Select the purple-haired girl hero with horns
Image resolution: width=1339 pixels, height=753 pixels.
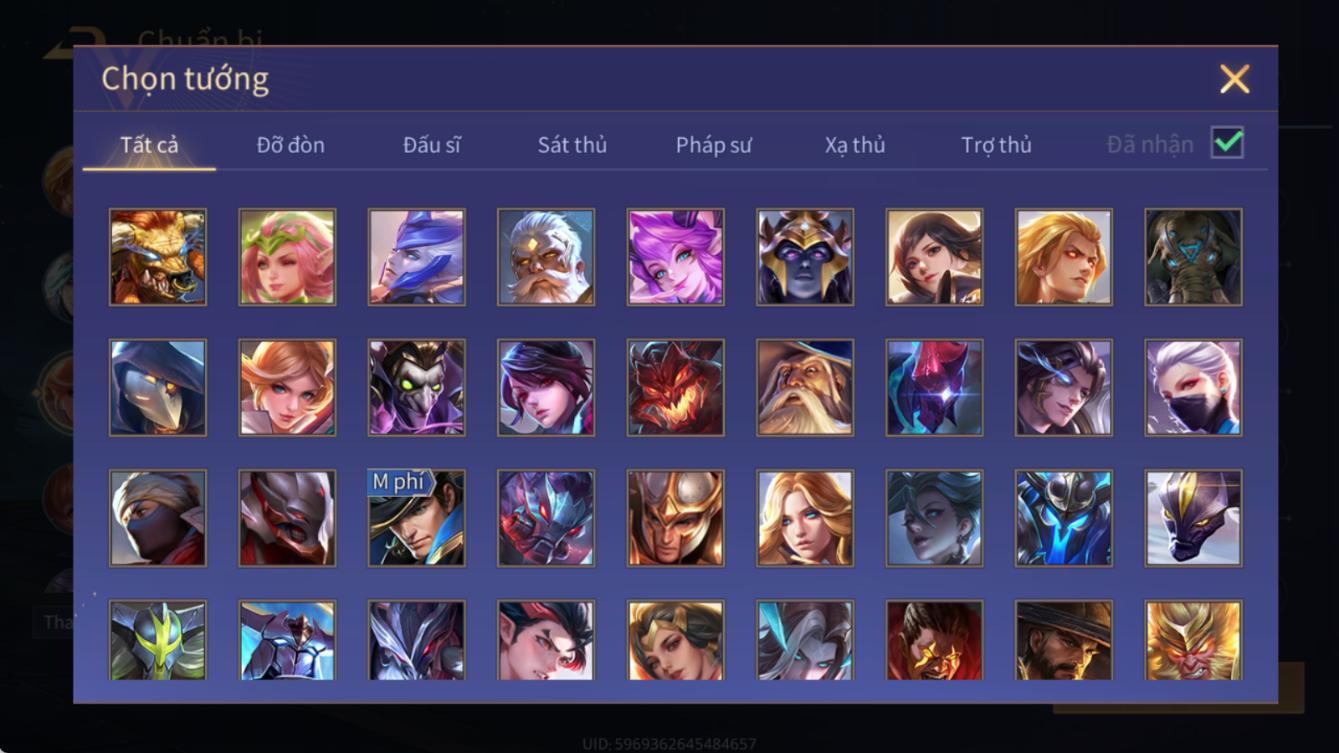(x=675, y=257)
